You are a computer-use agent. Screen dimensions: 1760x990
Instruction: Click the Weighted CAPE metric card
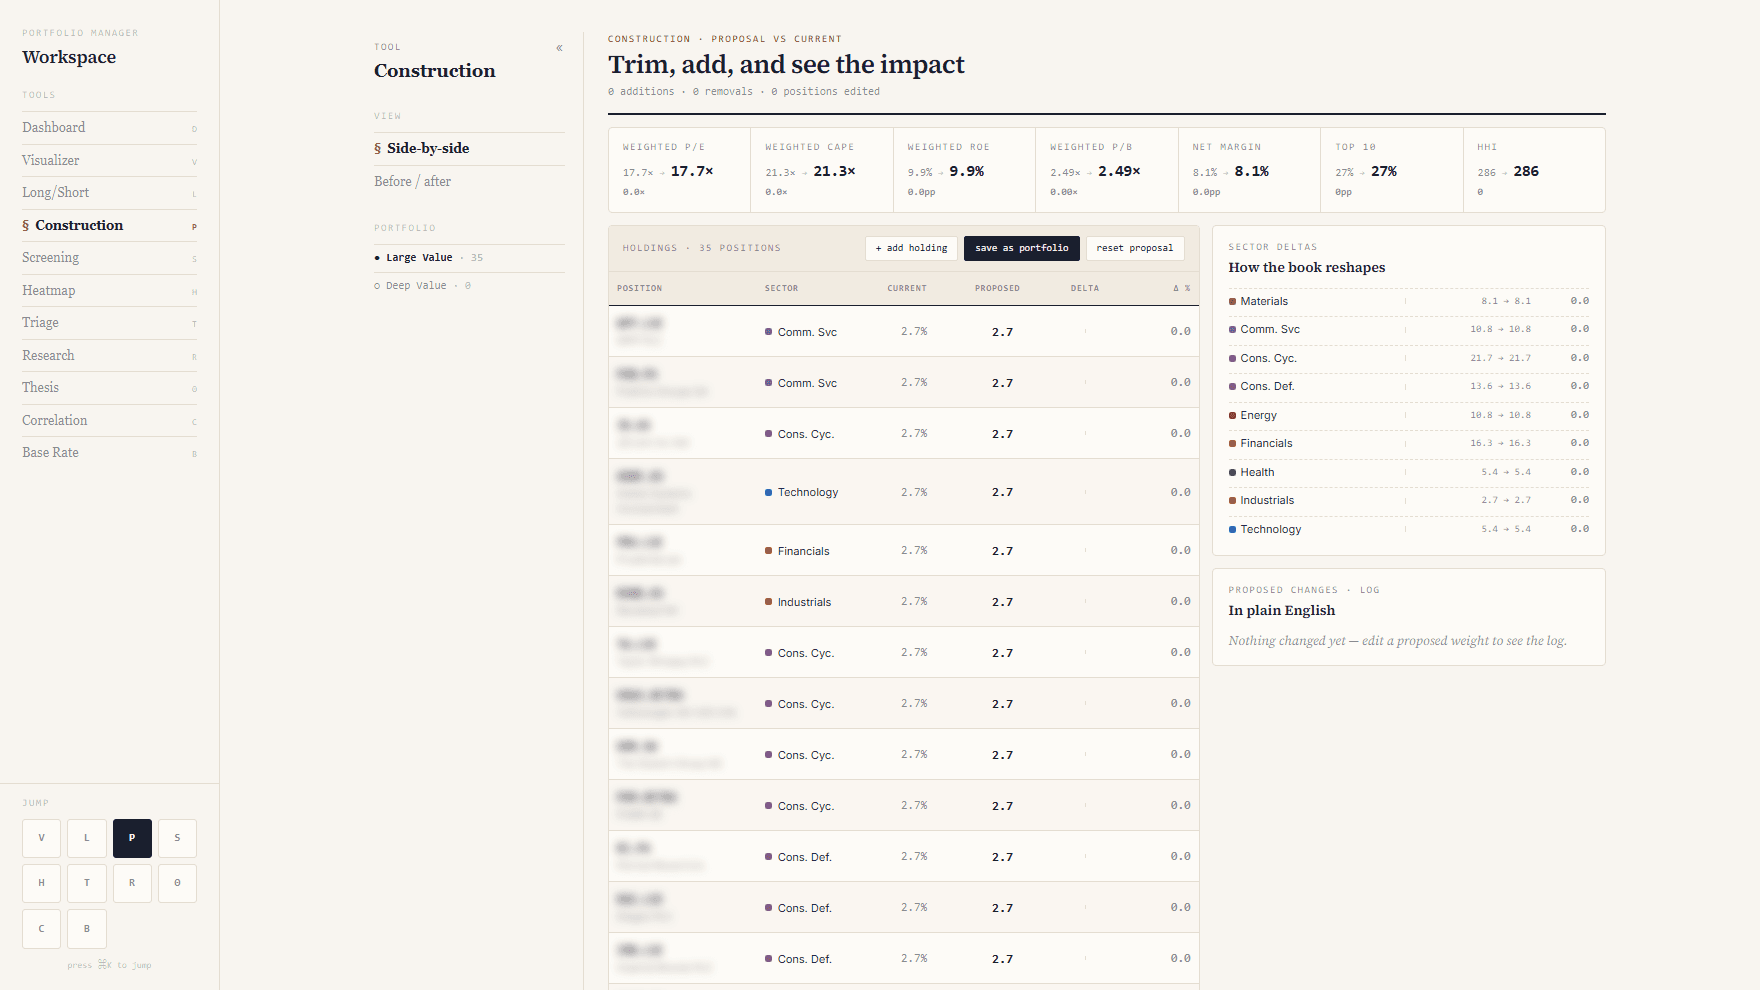point(822,170)
